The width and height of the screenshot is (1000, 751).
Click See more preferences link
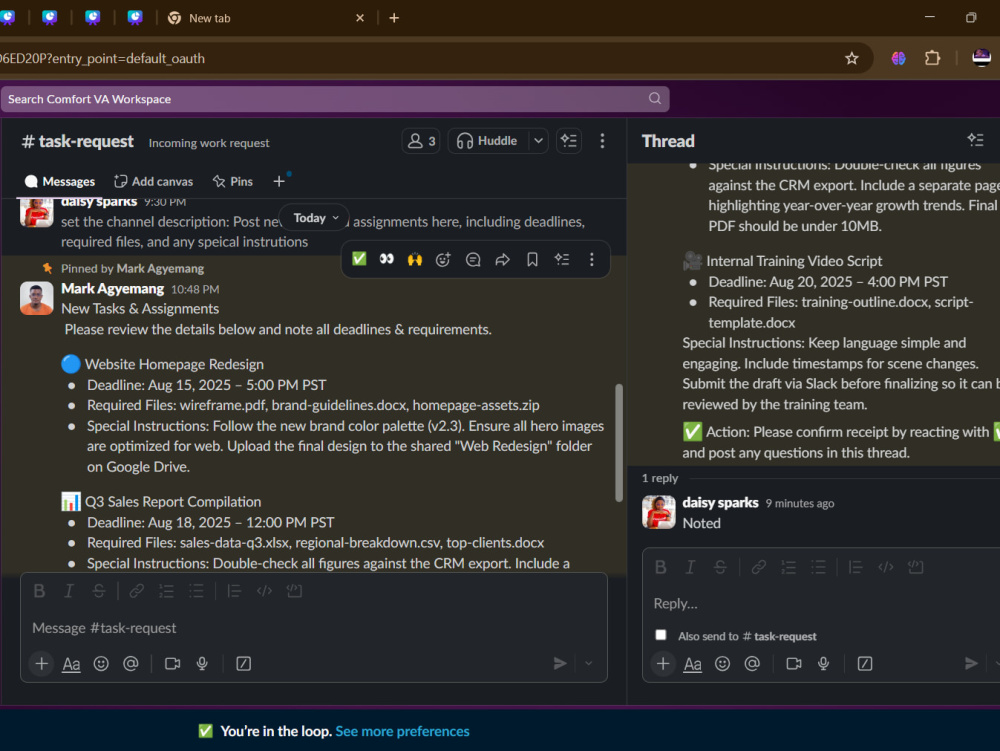click(x=402, y=731)
